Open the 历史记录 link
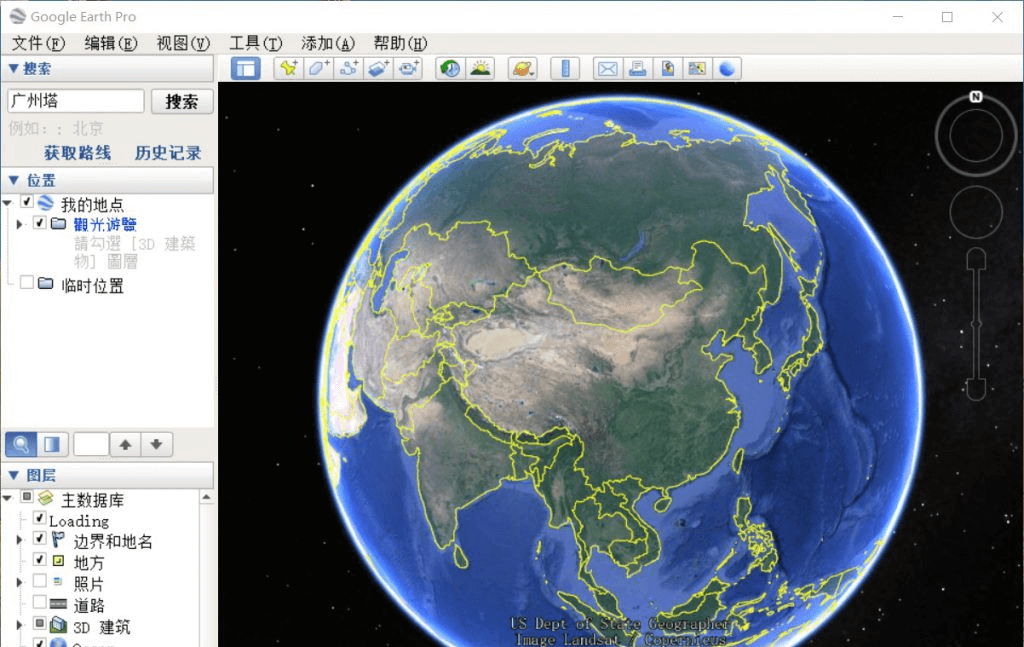 point(168,153)
